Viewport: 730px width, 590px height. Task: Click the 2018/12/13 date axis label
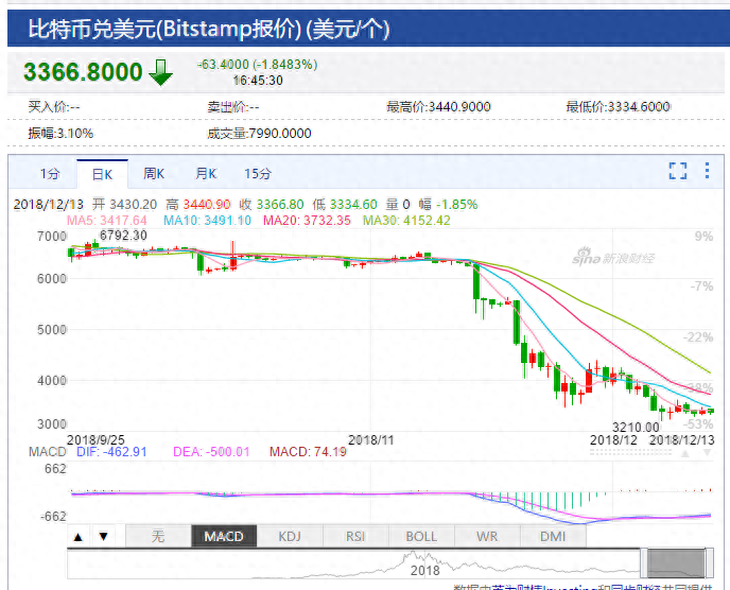(682, 440)
